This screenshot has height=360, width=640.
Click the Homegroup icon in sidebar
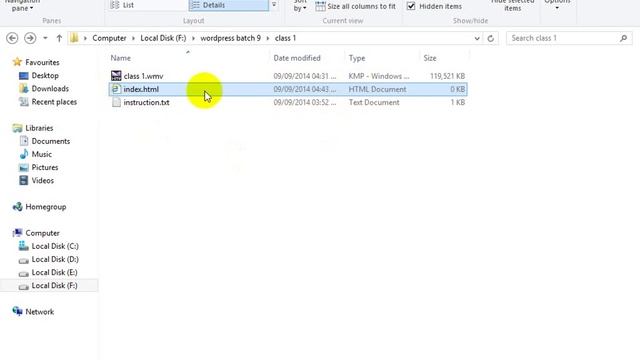(17, 207)
